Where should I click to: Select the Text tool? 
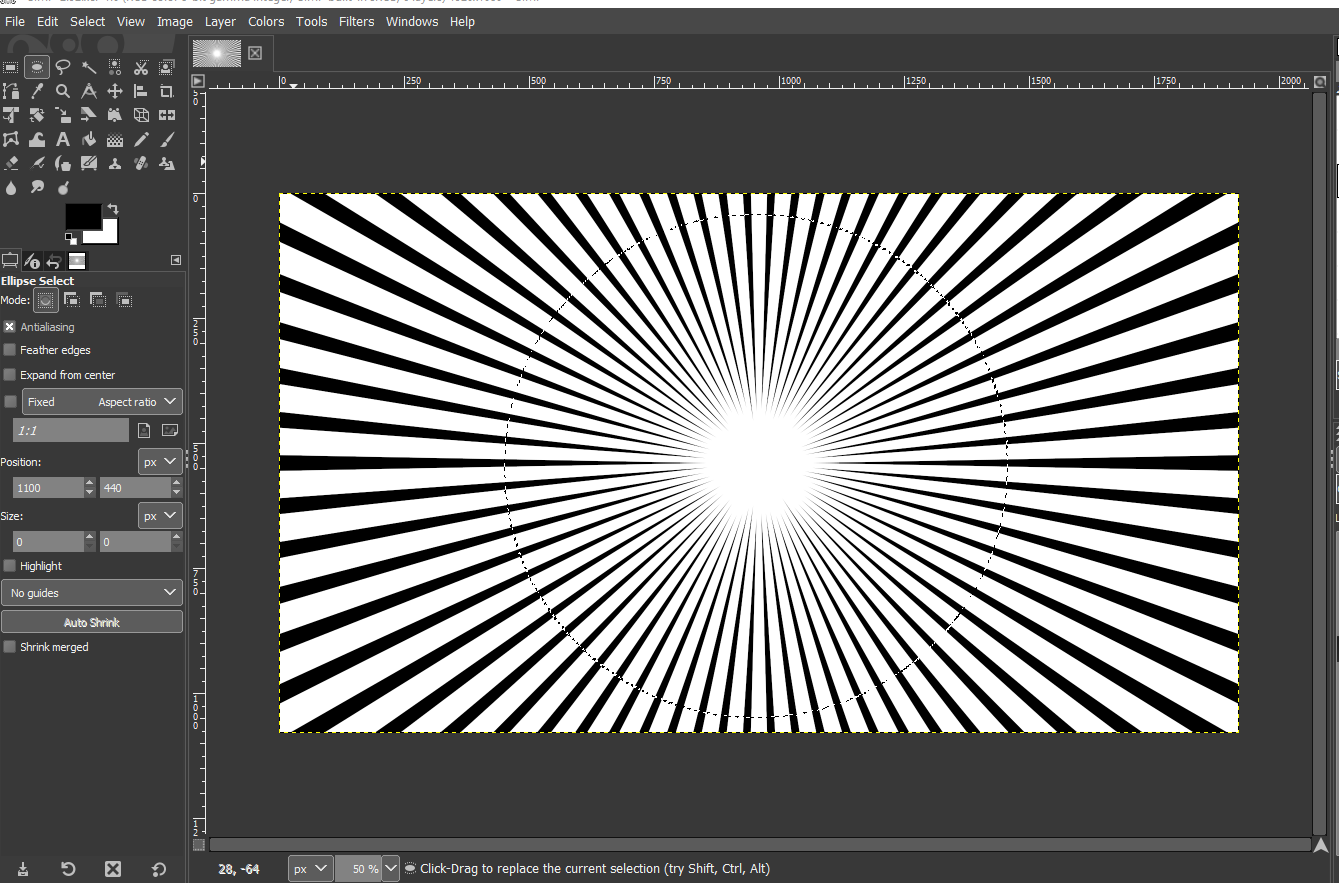[x=63, y=140]
